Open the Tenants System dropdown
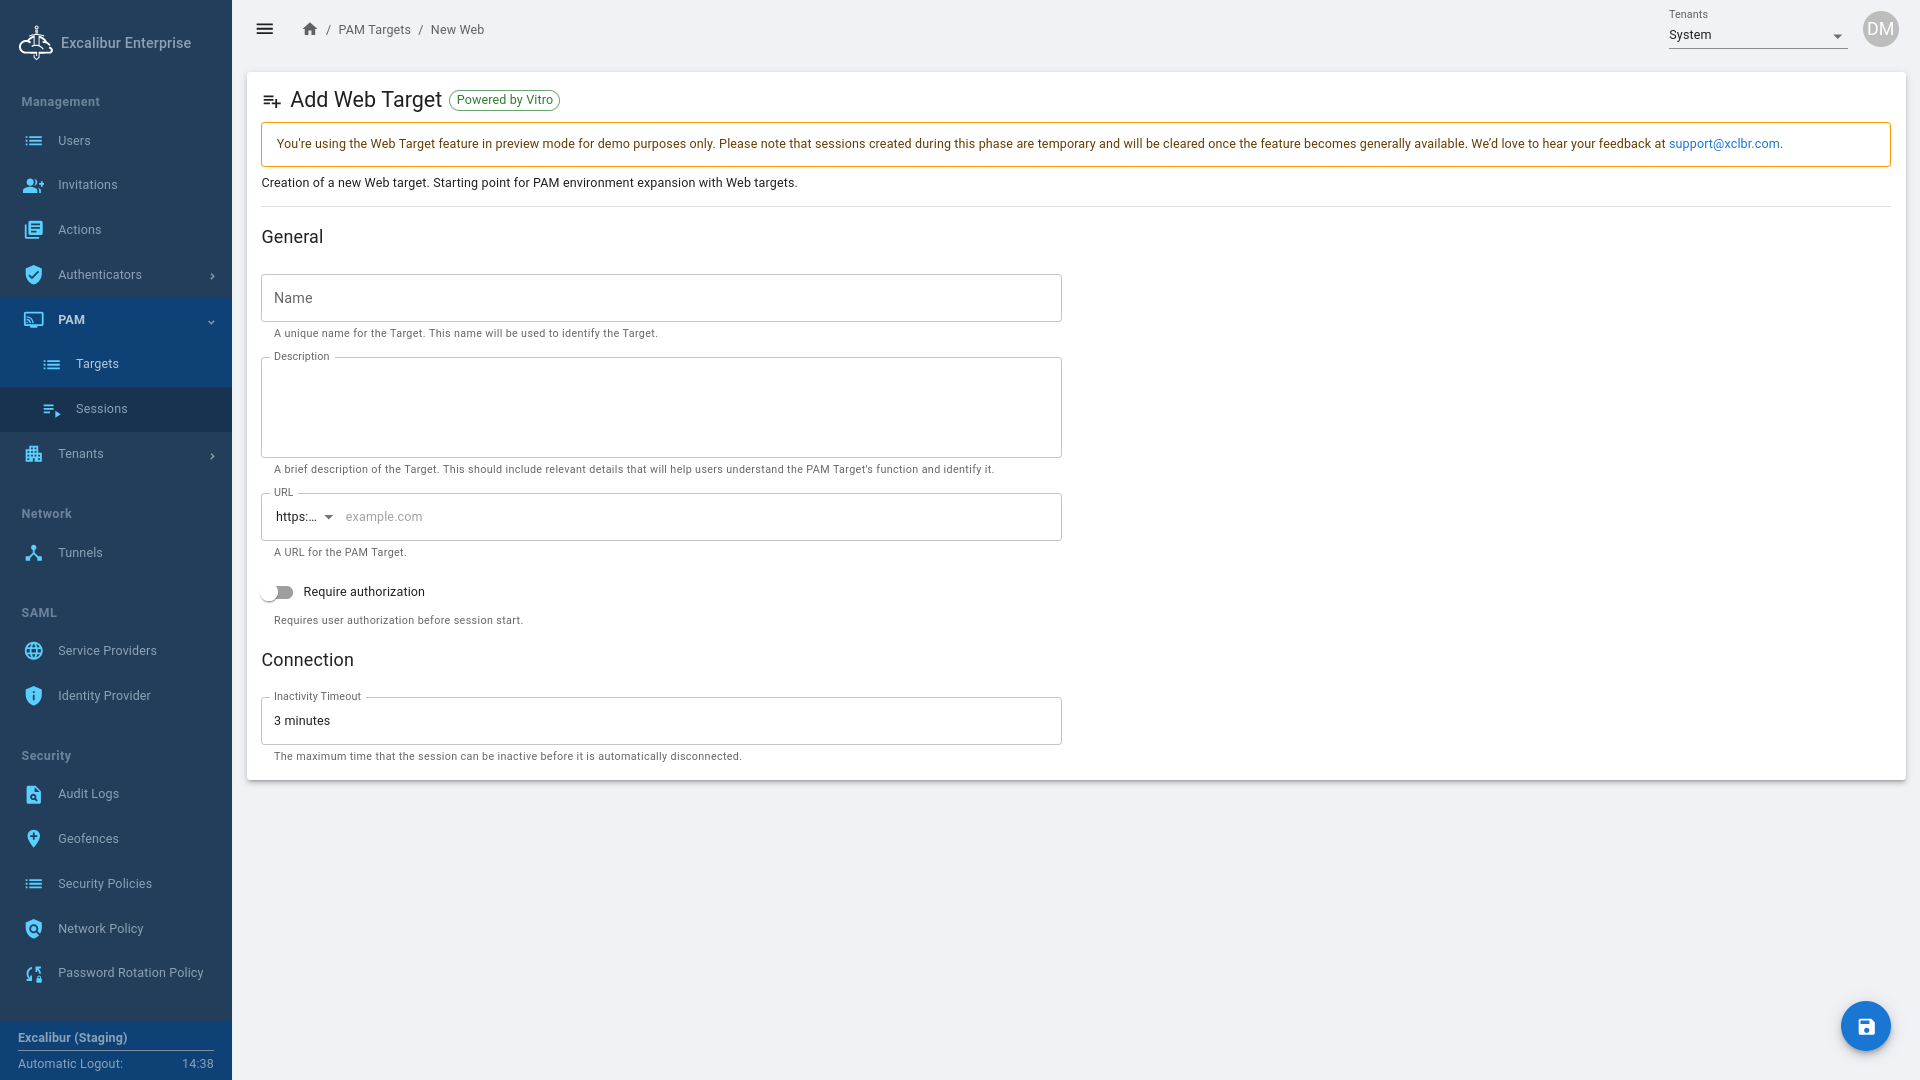 click(x=1756, y=35)
